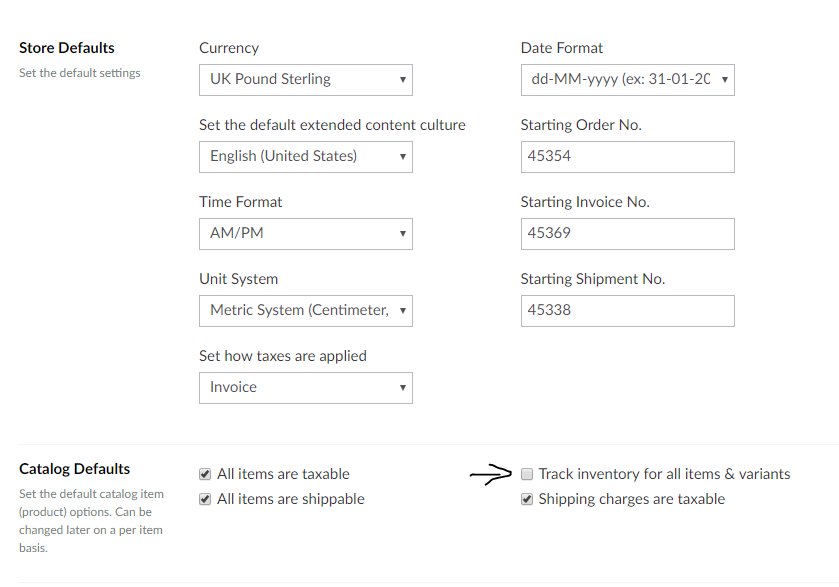Click the Store Defaults heading

click(67, 48)
